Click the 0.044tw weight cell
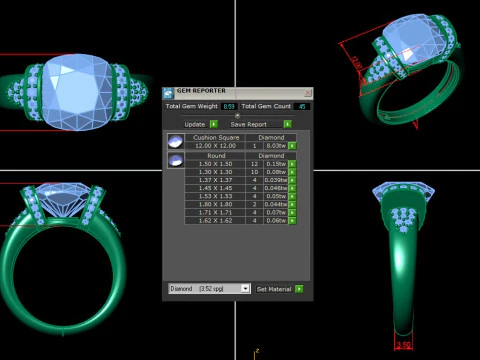 pos(276,204)
